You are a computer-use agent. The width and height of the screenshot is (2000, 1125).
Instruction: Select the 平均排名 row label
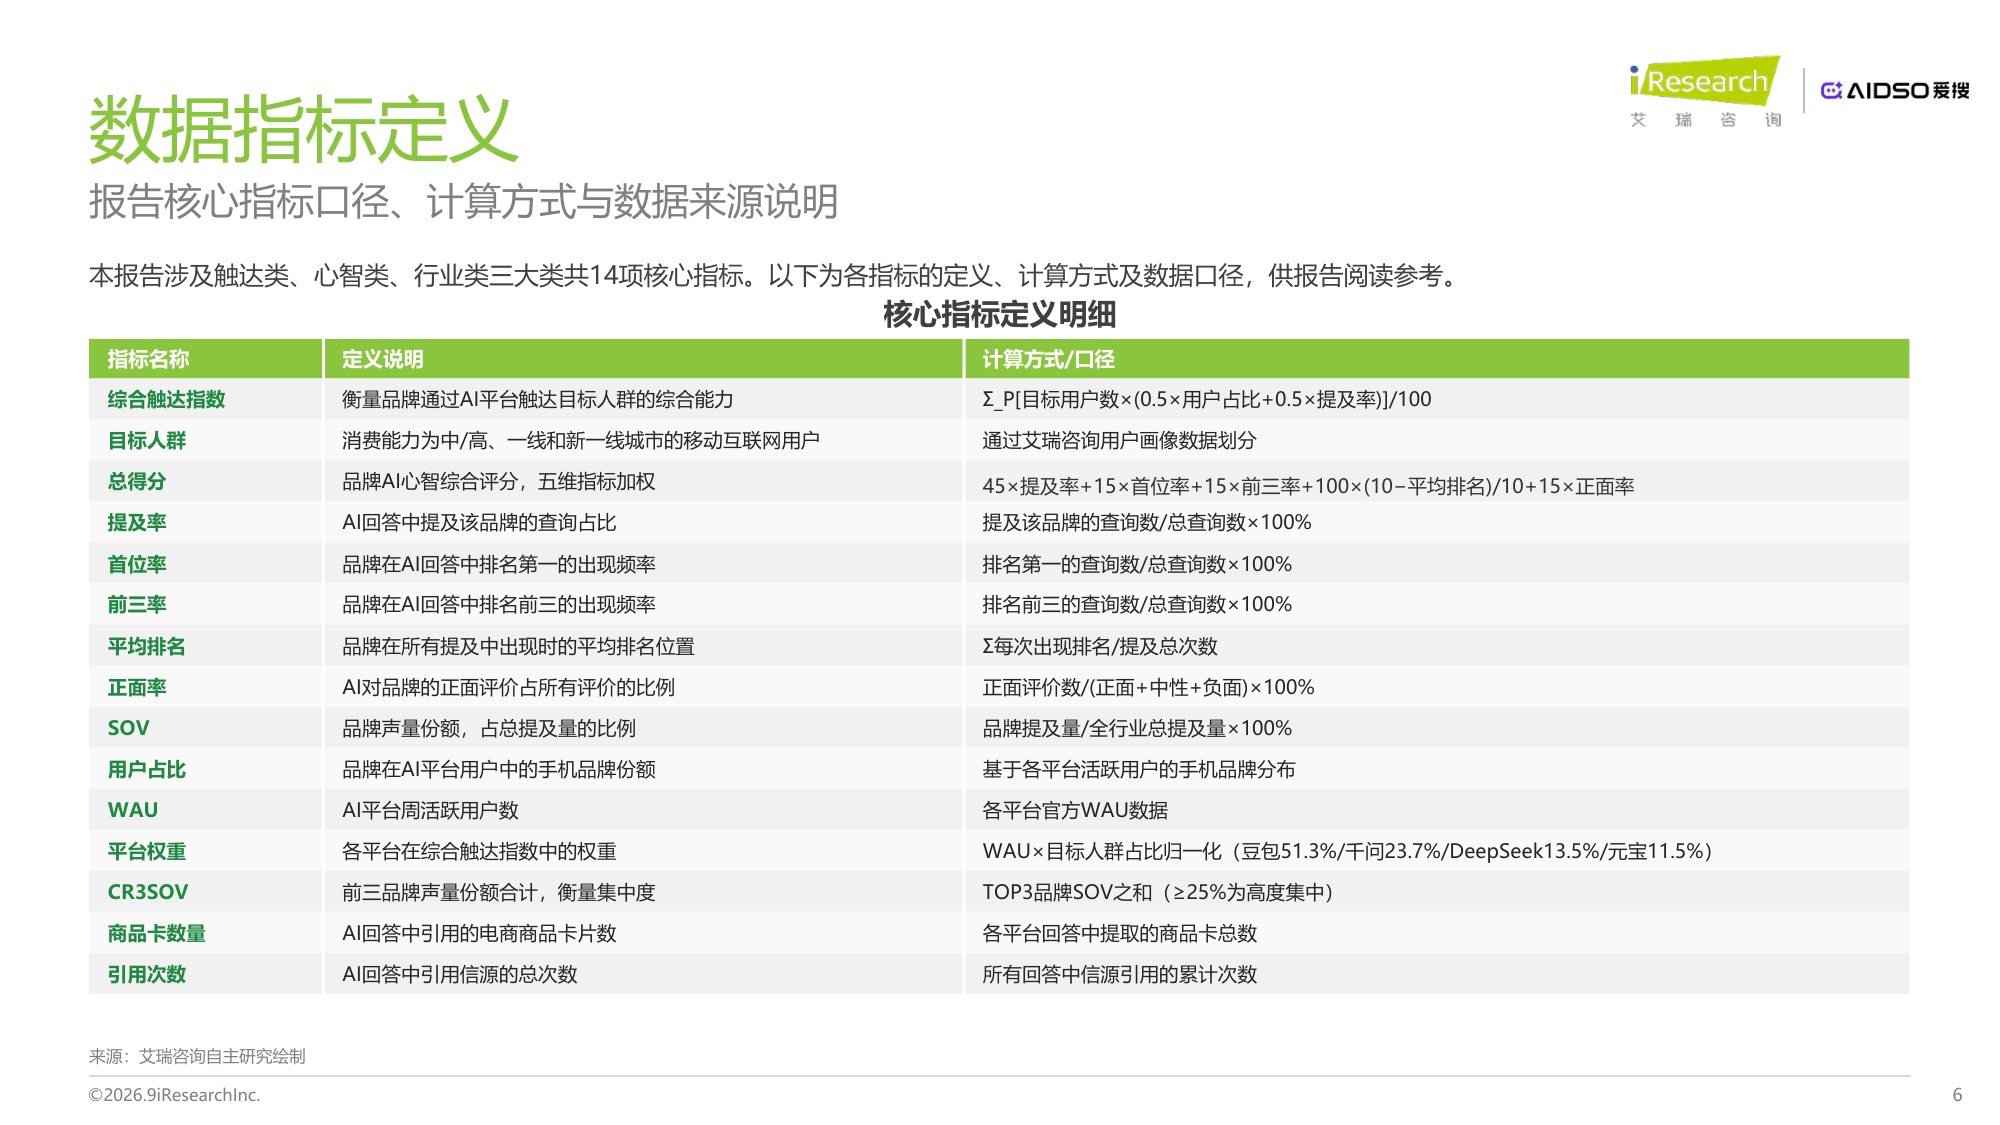tap(146, 646)
